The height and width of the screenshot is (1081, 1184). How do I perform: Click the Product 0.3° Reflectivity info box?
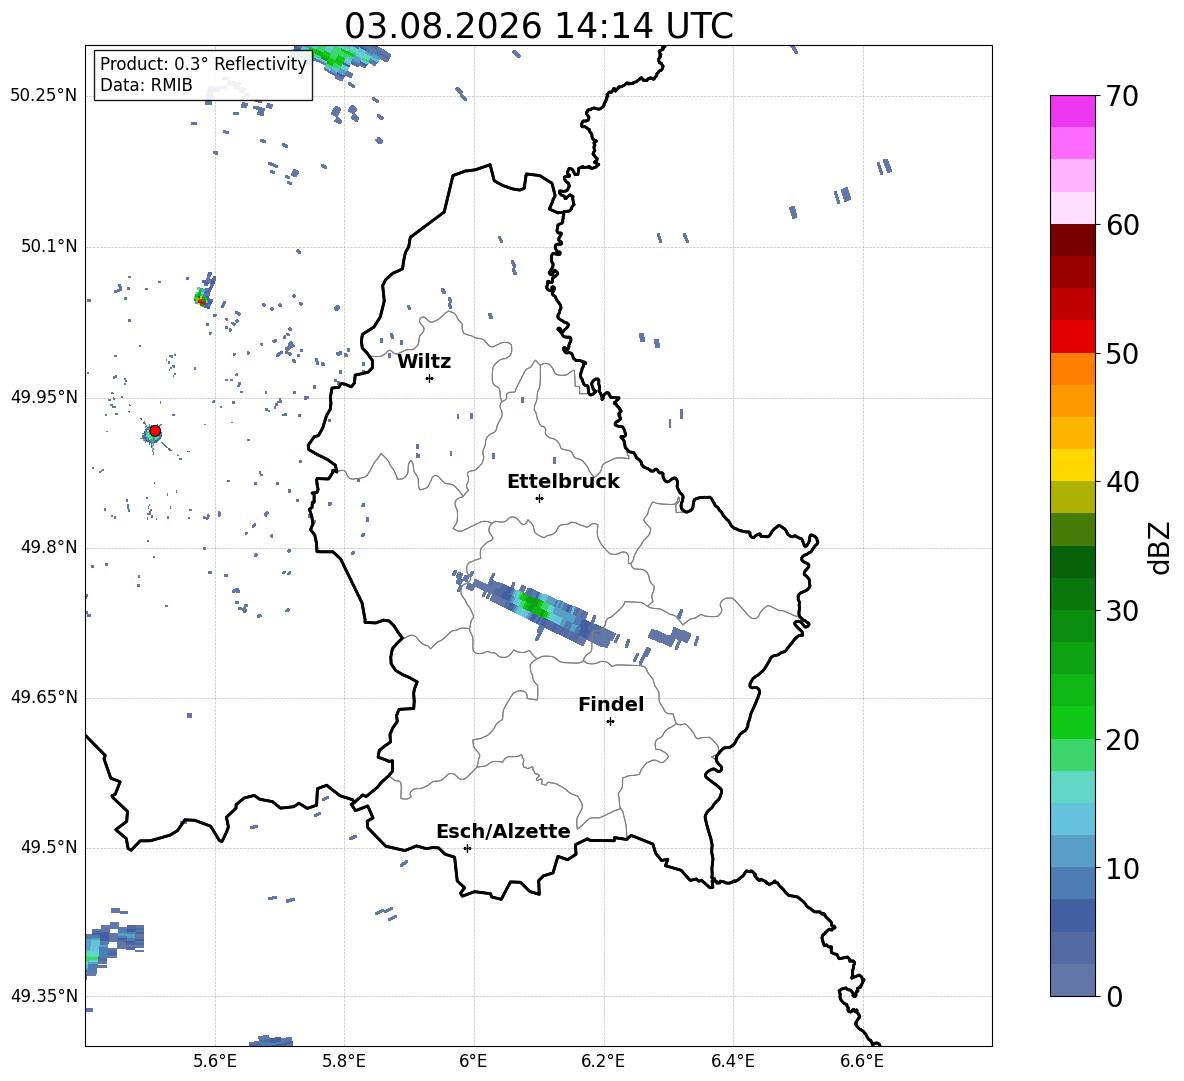203,74
